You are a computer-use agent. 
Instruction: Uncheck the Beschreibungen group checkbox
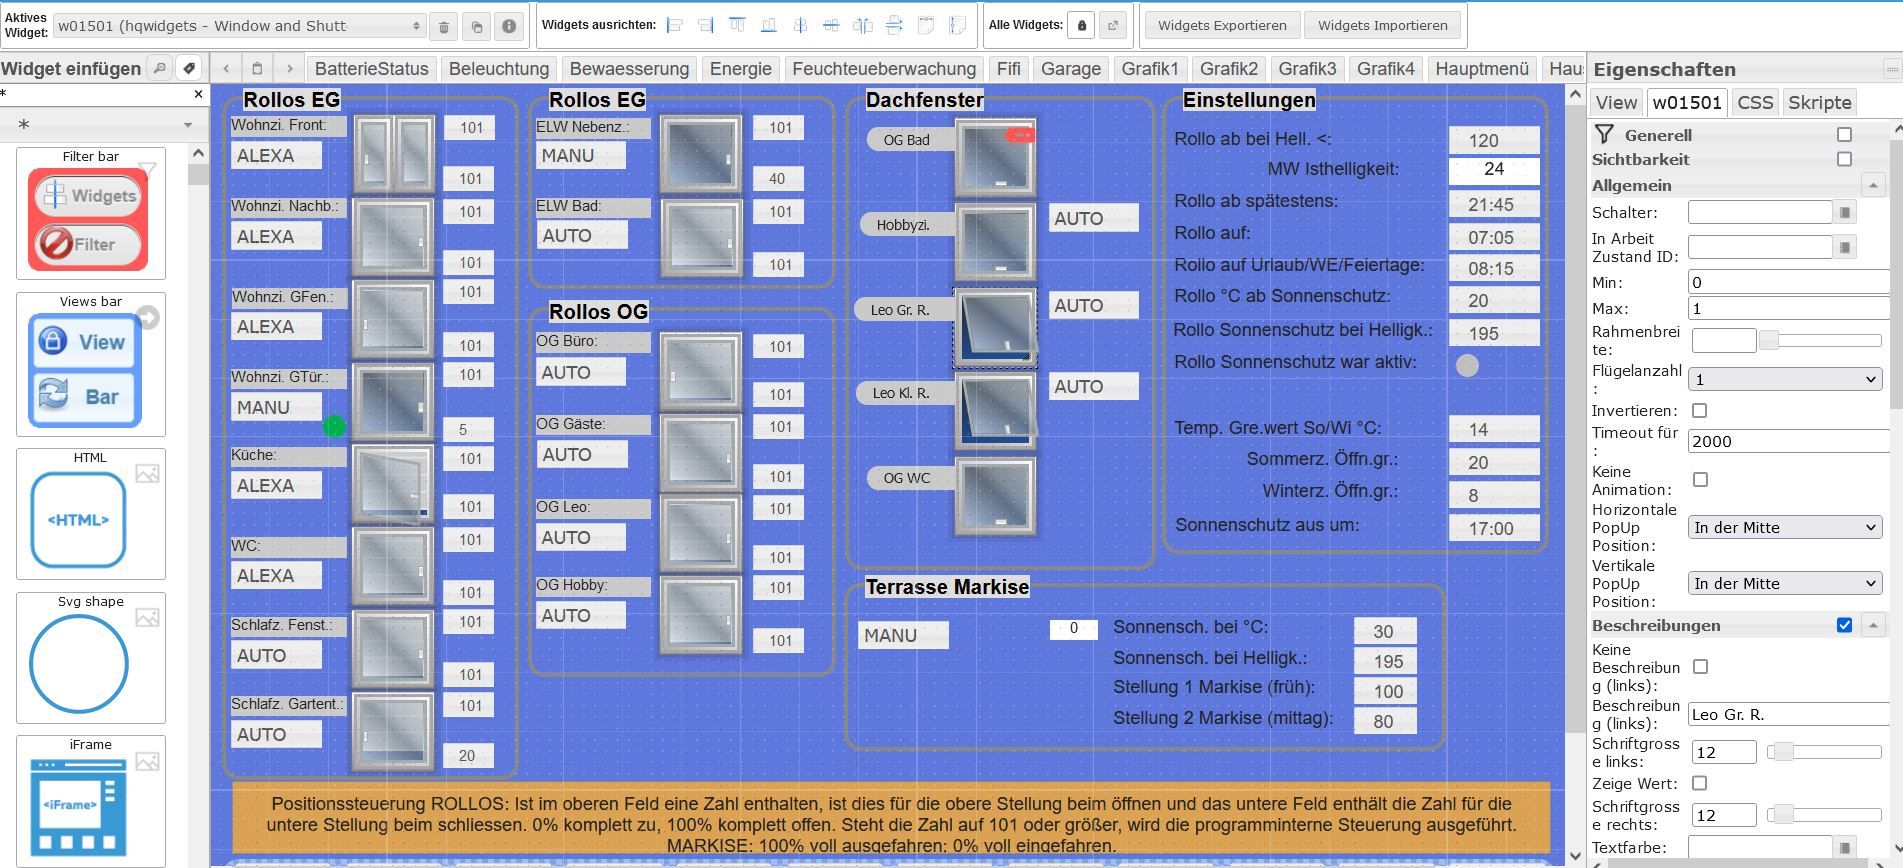coord(1844,625)
